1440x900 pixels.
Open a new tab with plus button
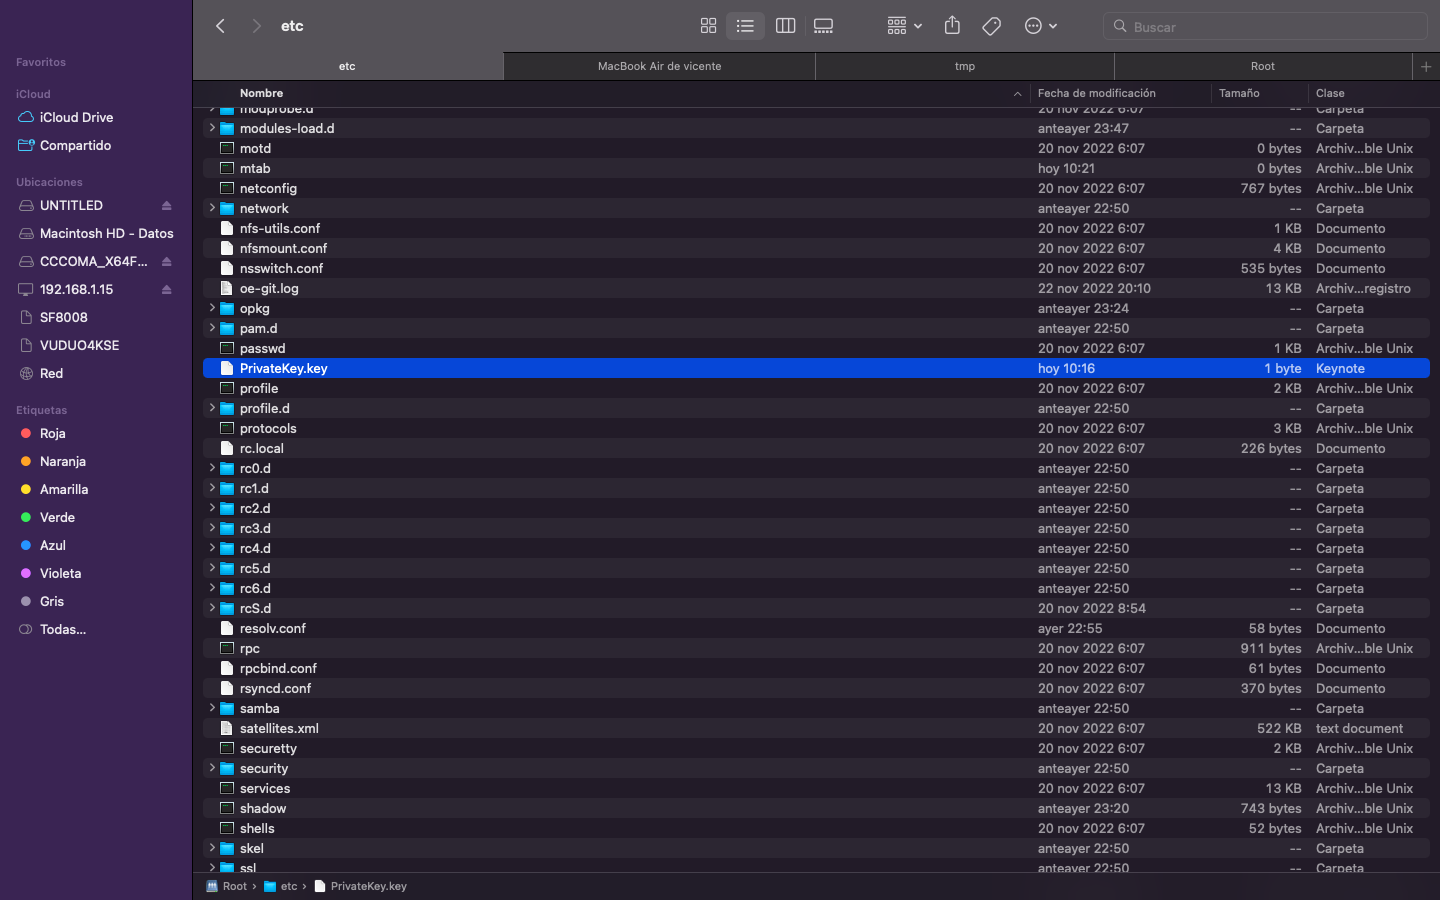1426,66
